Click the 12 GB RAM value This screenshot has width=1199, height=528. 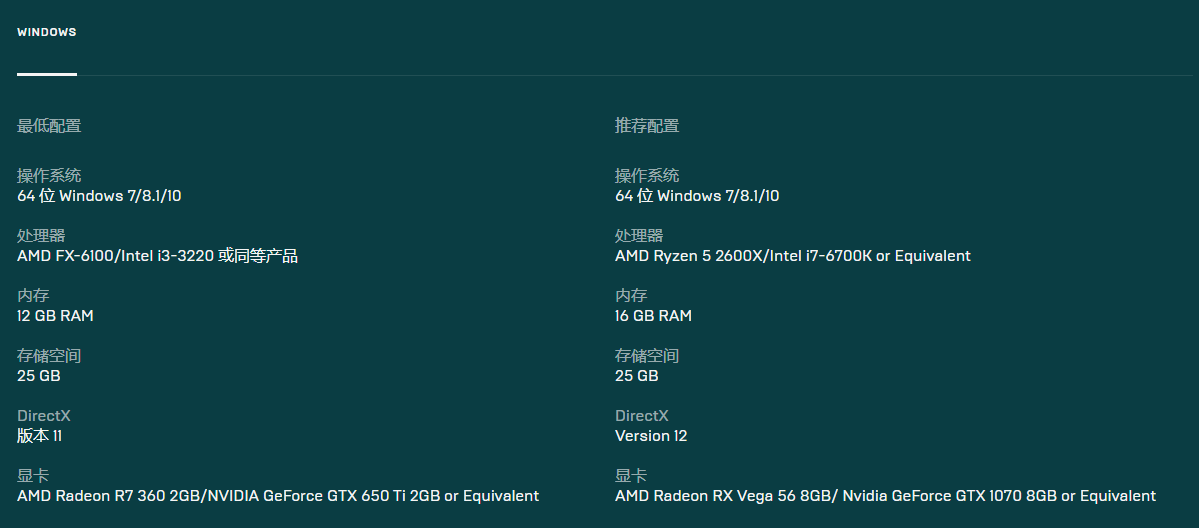[56, 316]
